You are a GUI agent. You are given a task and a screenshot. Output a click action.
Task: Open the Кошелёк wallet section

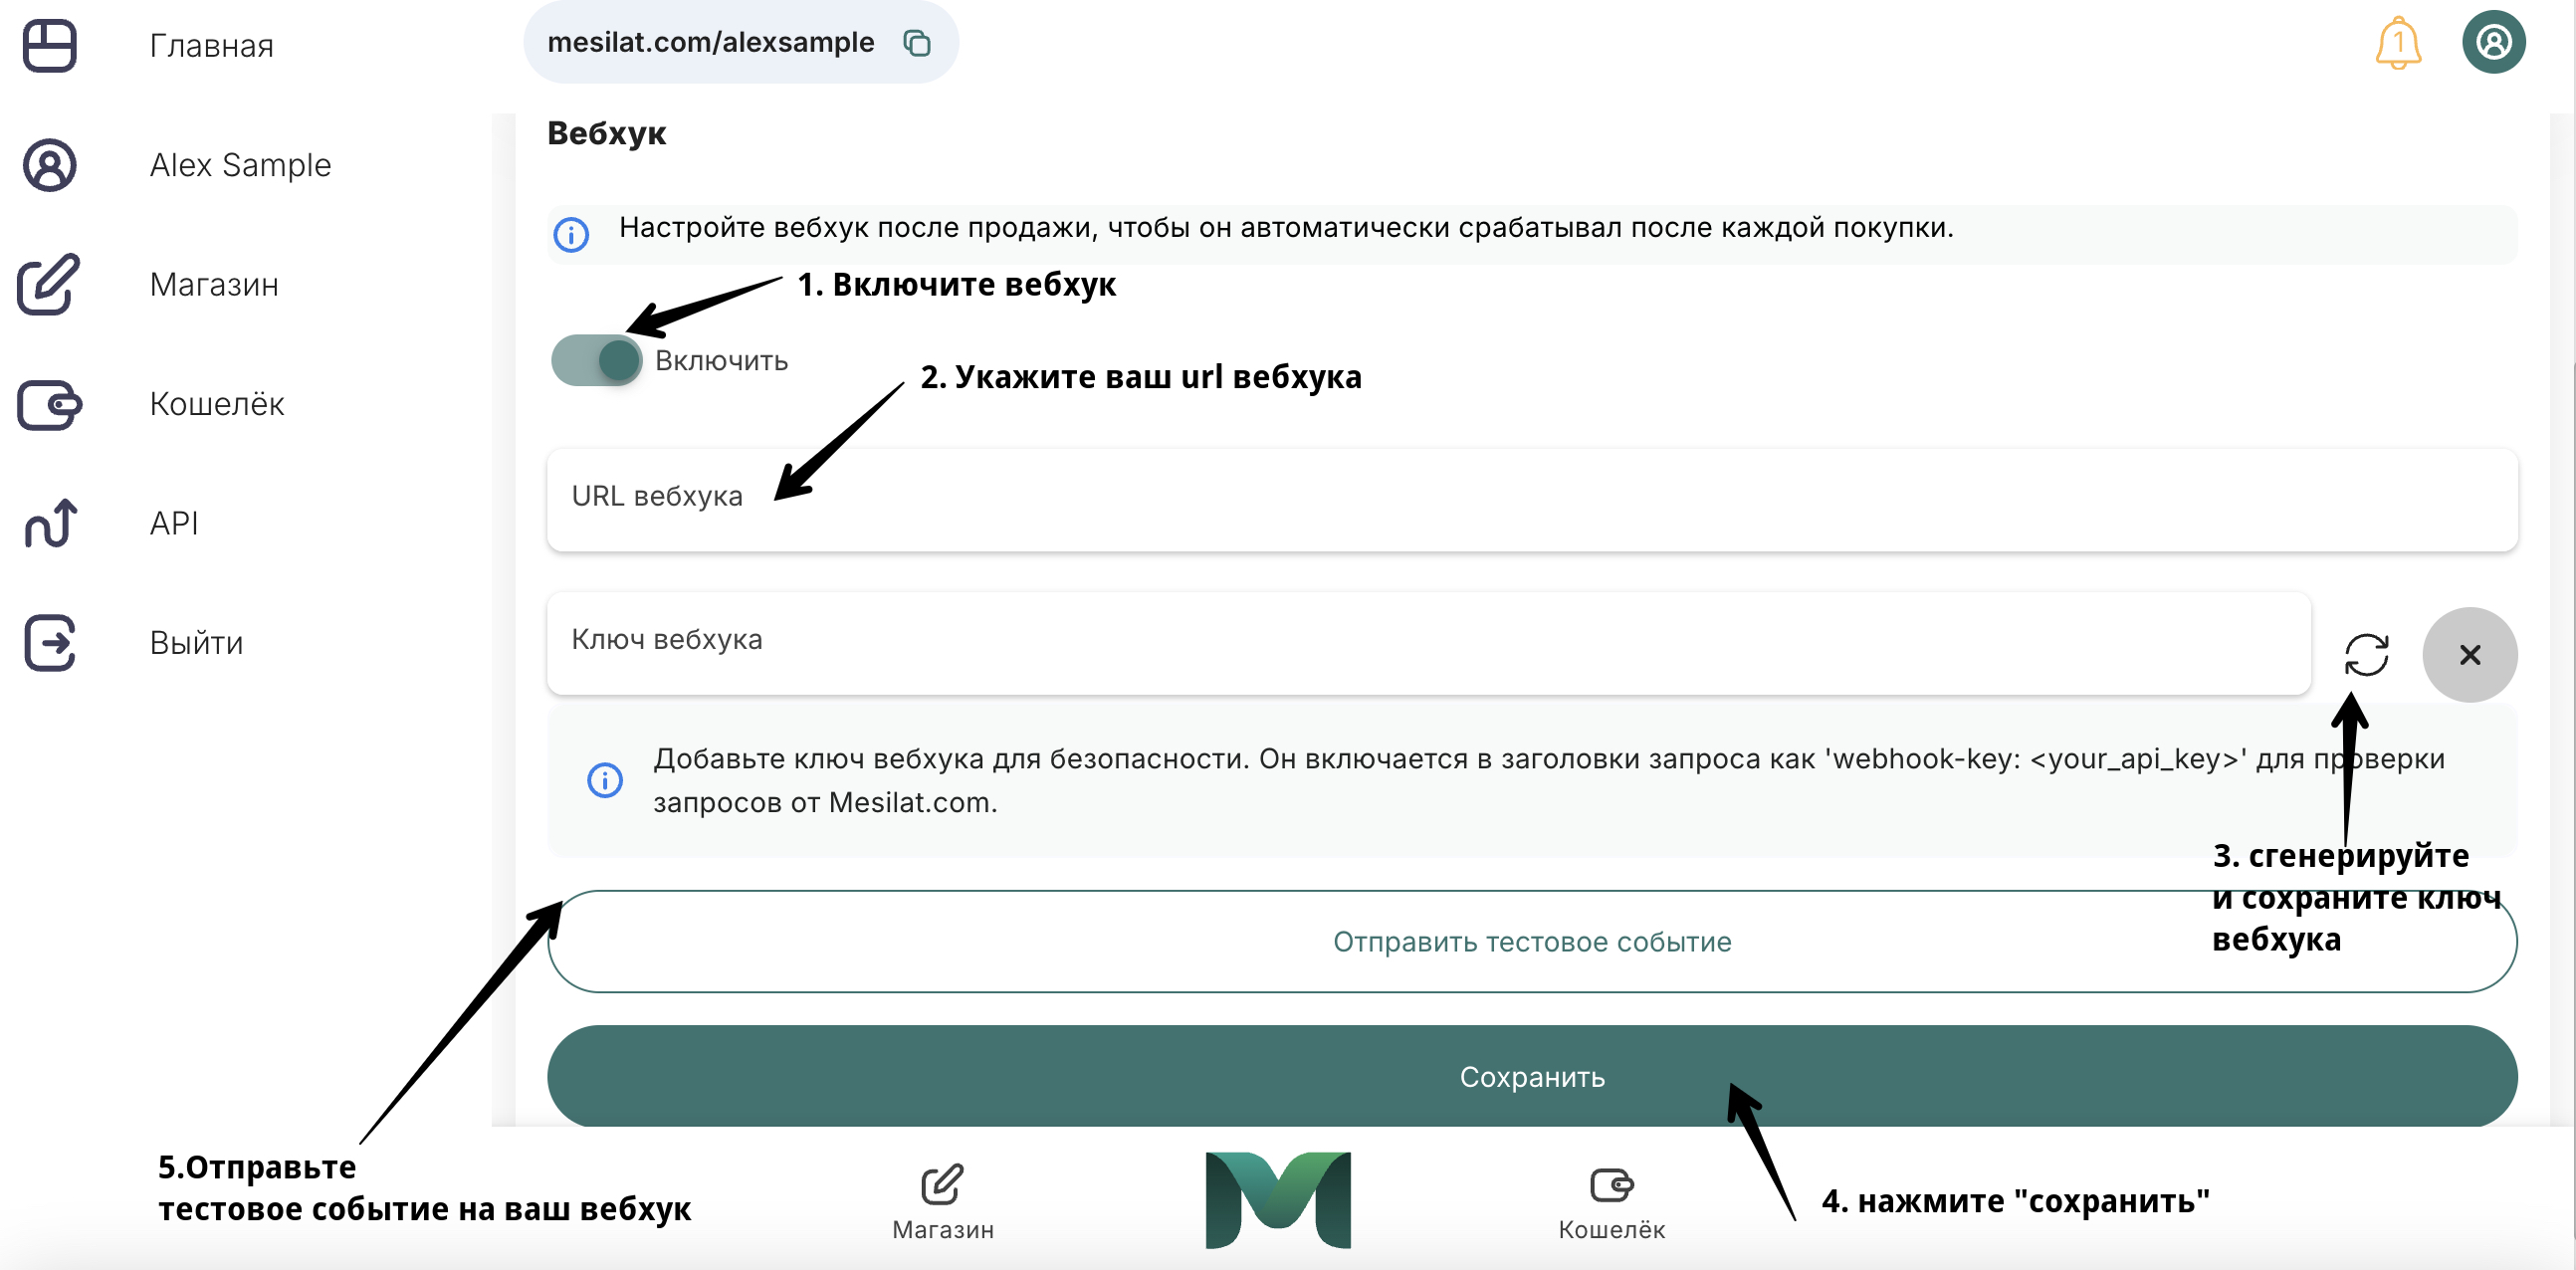coord(216,404)
